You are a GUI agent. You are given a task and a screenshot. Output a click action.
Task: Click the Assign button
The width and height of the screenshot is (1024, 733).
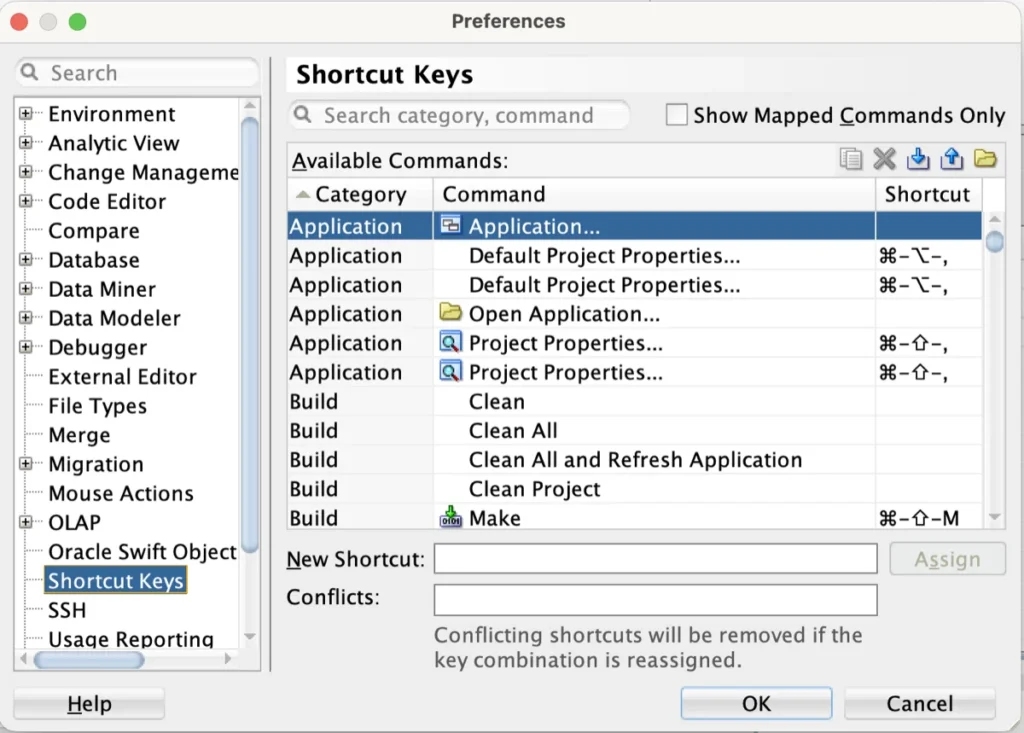tap(947, 559)
